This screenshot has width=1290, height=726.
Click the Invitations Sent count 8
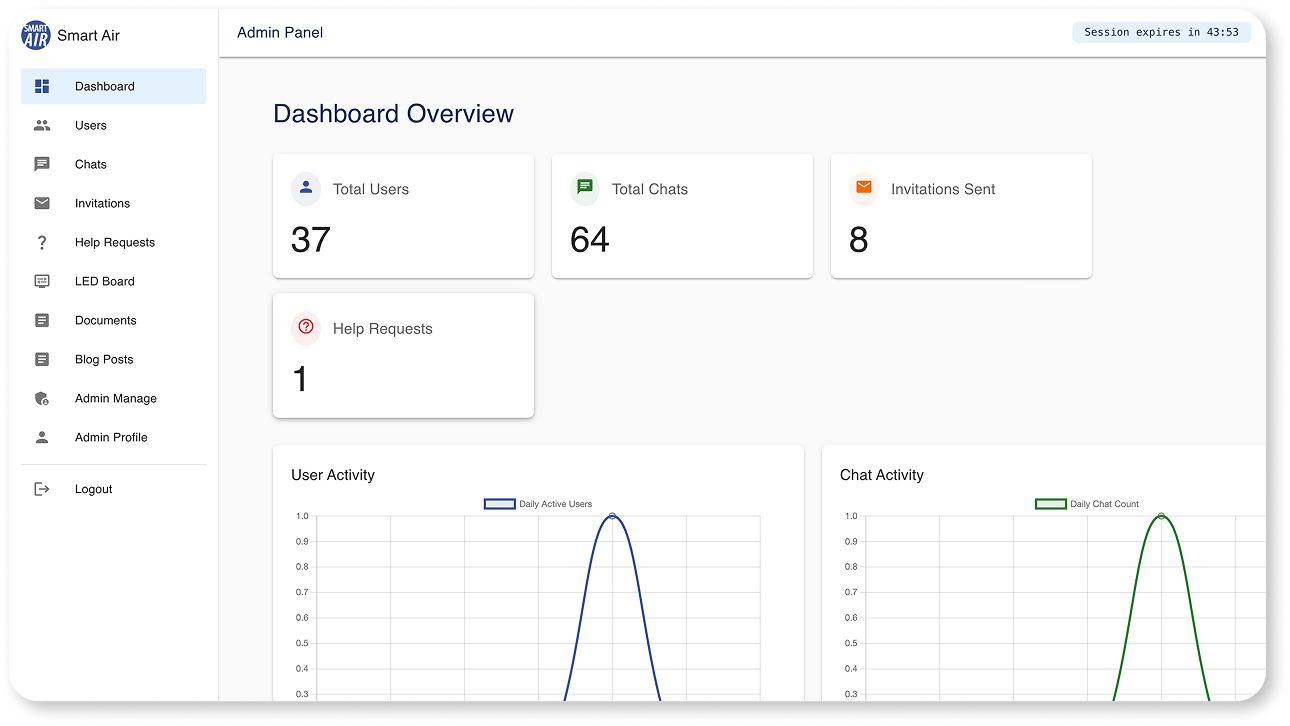pos(859,240)
